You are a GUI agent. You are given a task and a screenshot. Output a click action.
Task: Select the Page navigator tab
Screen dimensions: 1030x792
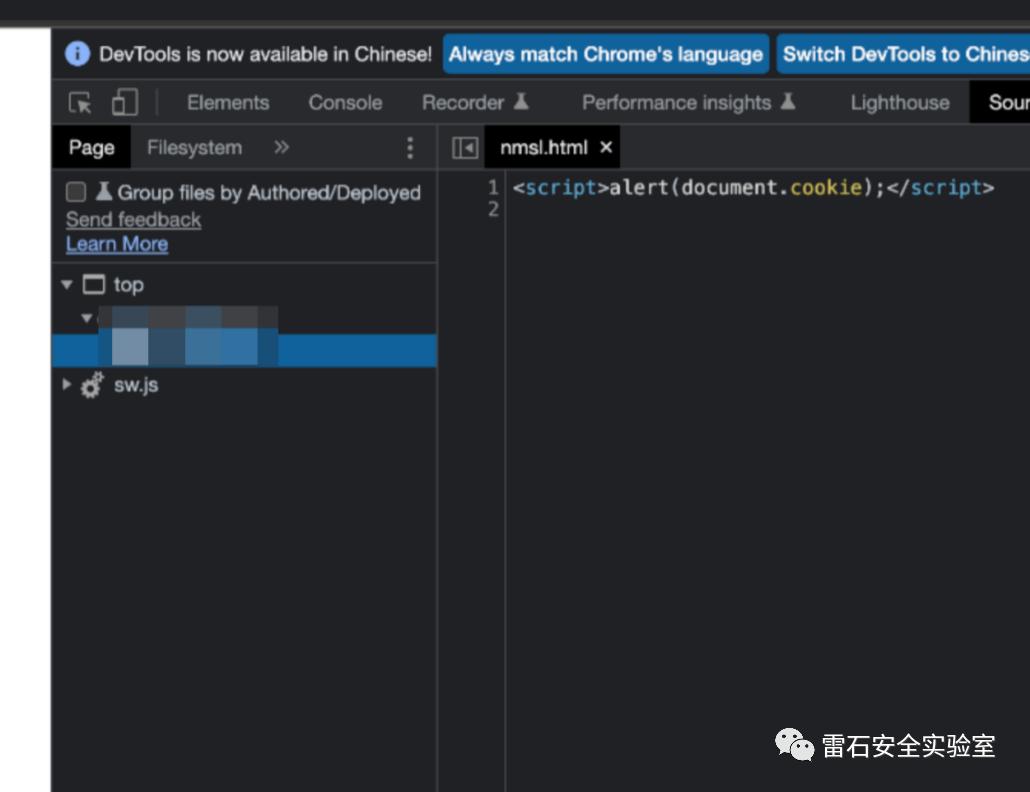click(x=91, y=147)
